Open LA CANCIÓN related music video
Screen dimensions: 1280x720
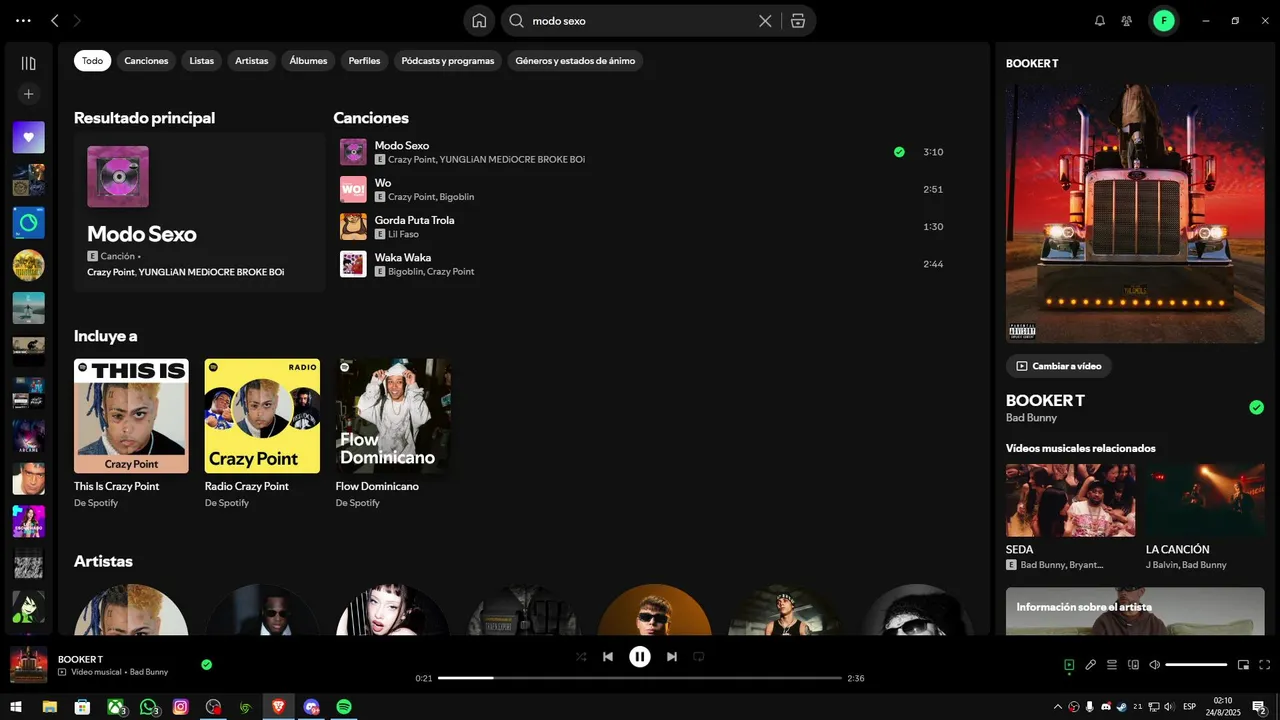(x=1205, y=517)
